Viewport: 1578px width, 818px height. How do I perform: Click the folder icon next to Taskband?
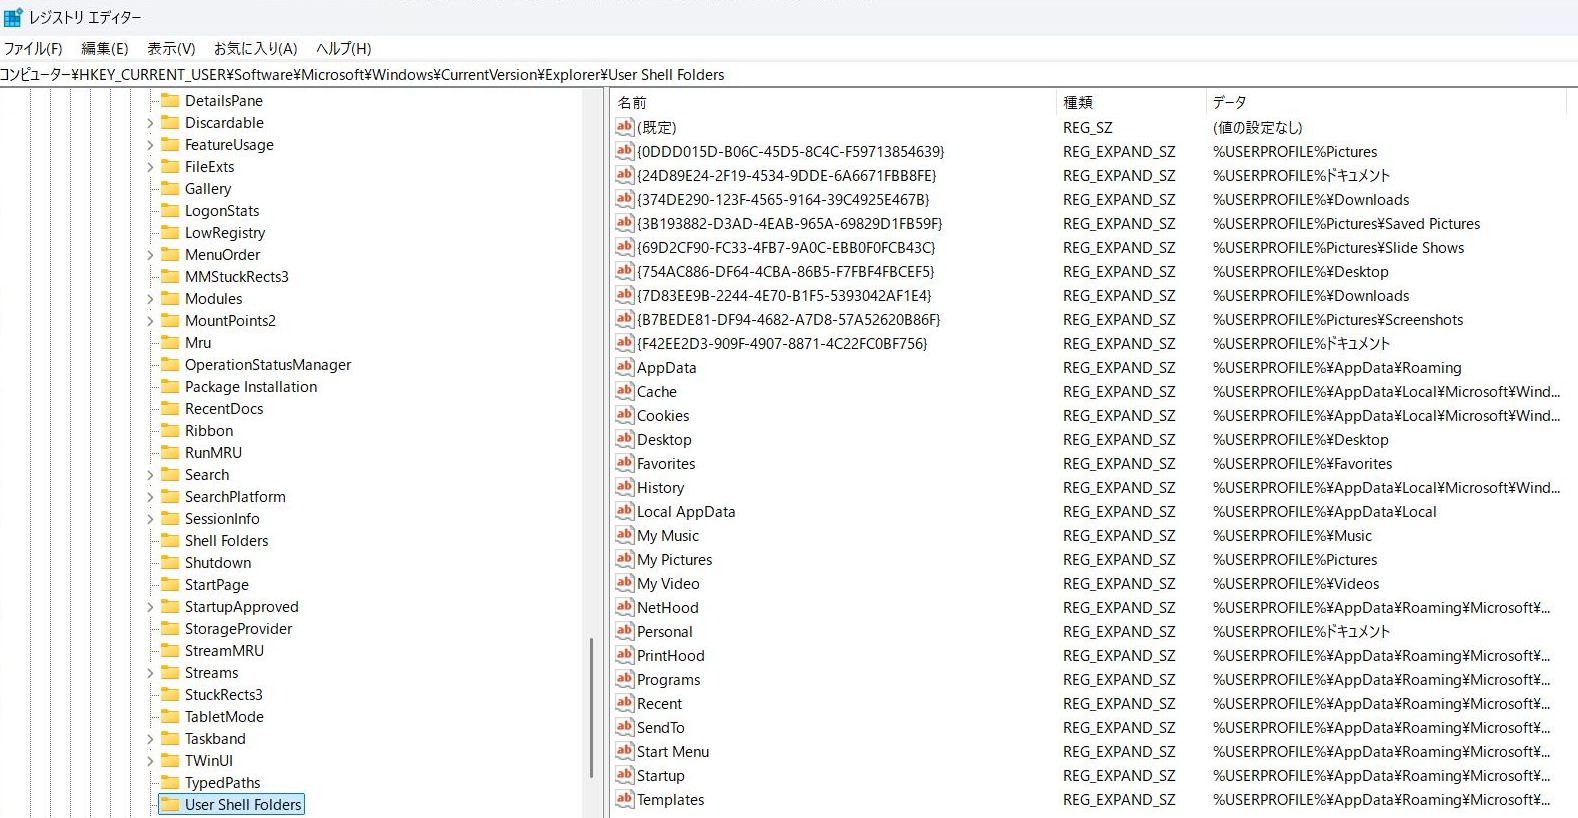coord(170,738)
